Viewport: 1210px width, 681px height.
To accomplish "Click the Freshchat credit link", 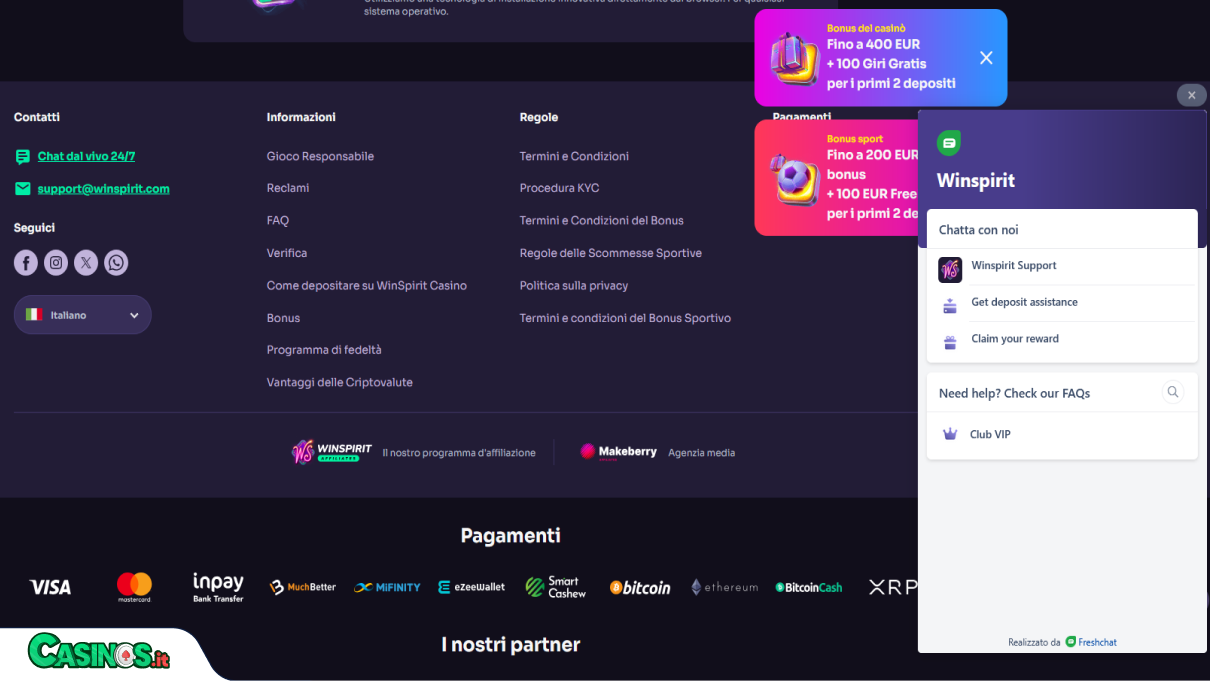I will pyautogui.click(x=1091, y=642).
